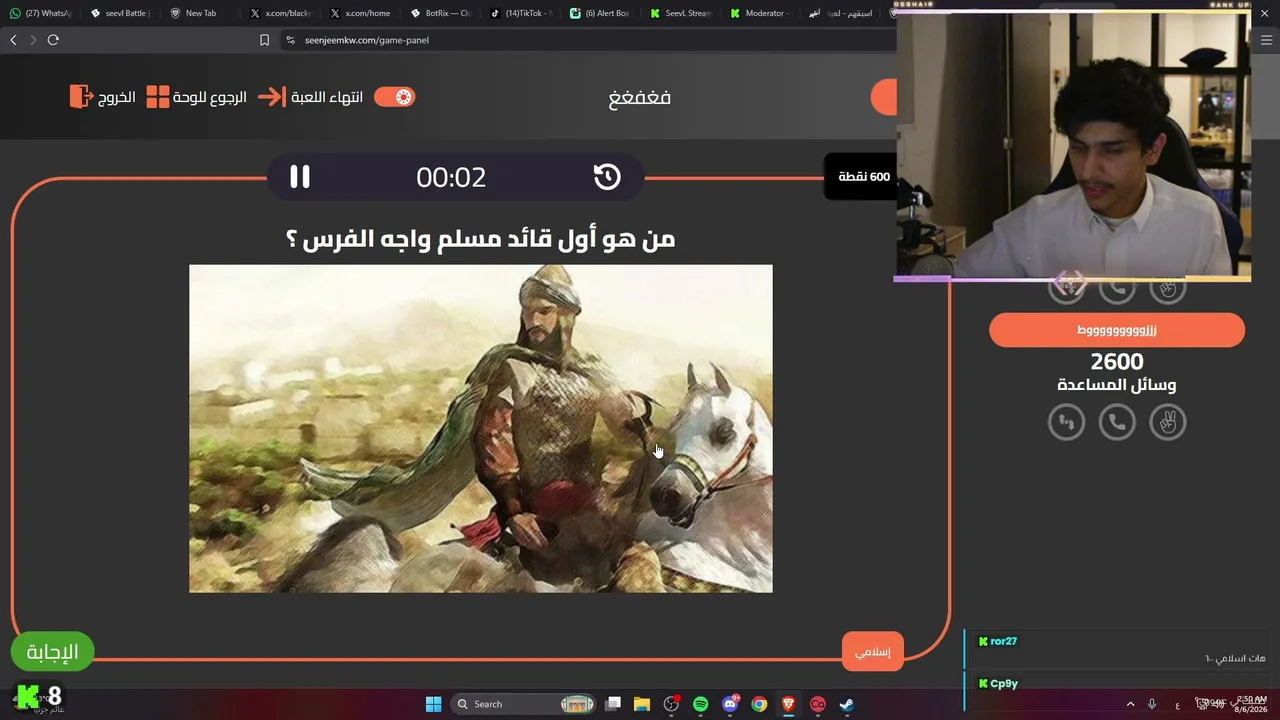This screenshot has height=720, width=1280.
Task: Open Discord from the taskbar
Action: pos(730,704)
